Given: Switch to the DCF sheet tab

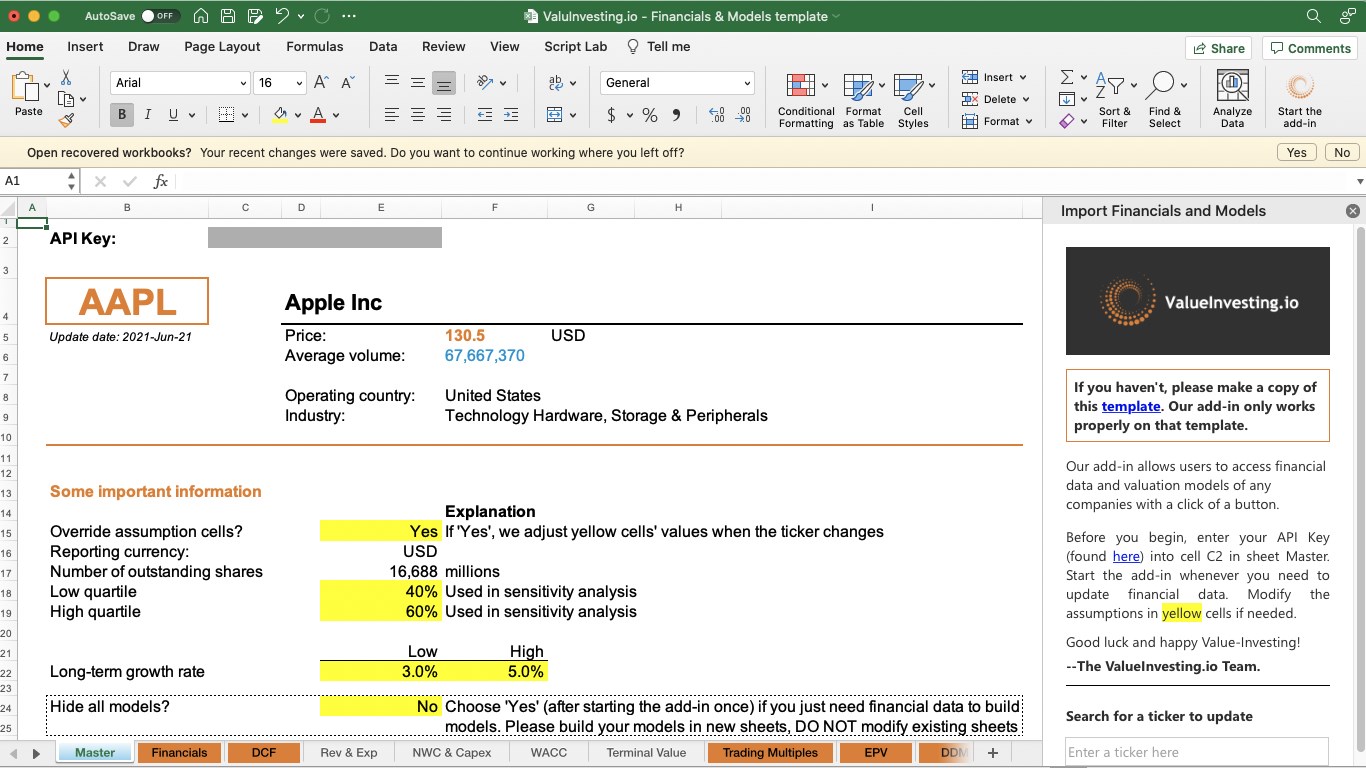Looking at the screenshot, I should pyautogui.click(x=264, y=752).
